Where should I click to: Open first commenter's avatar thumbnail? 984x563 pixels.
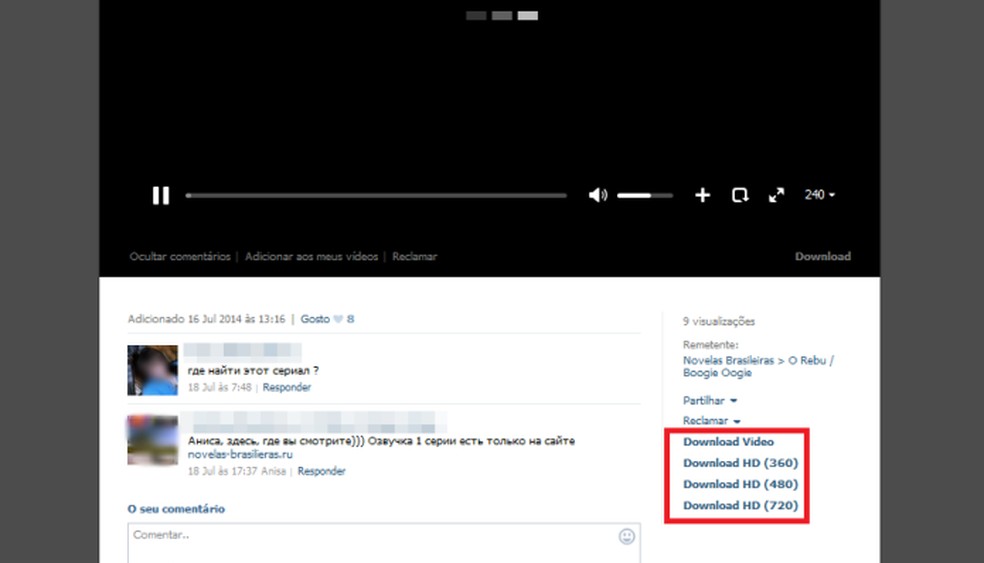[152, 370]
